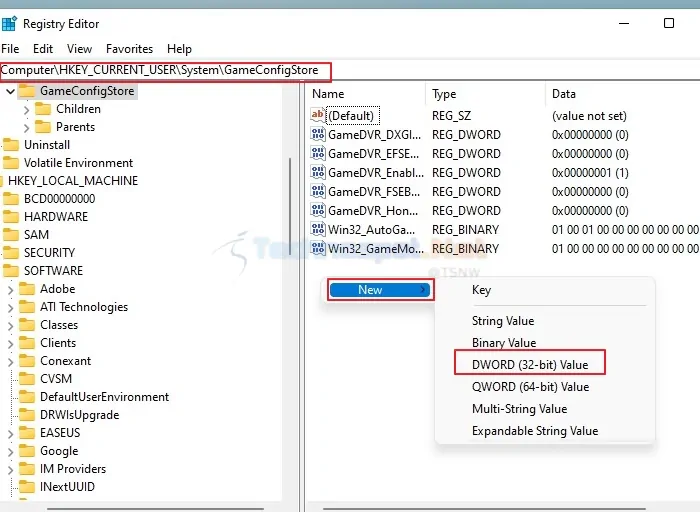Click the GameDVR_EFSE DWORD value icon
The height and width of the screenshot is (512, 700).
click(x=318, y=153)
